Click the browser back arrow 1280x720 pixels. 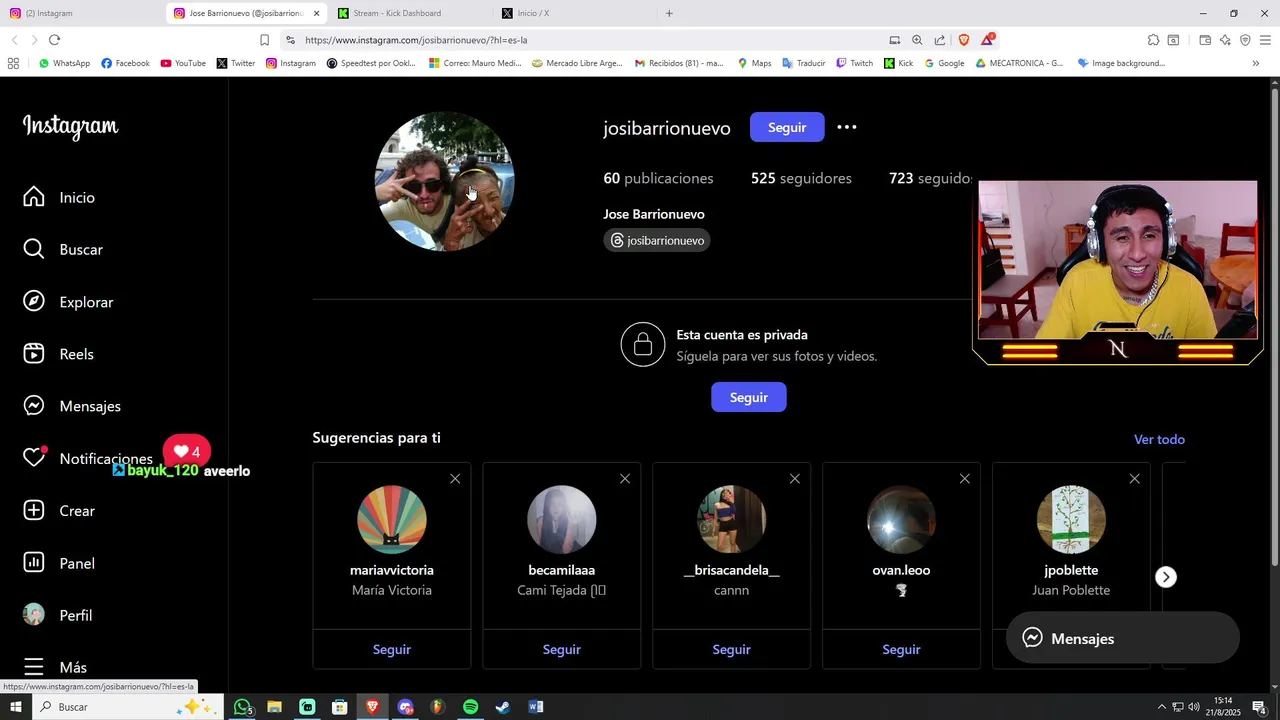pyautogui.click(x=14, y=40)
